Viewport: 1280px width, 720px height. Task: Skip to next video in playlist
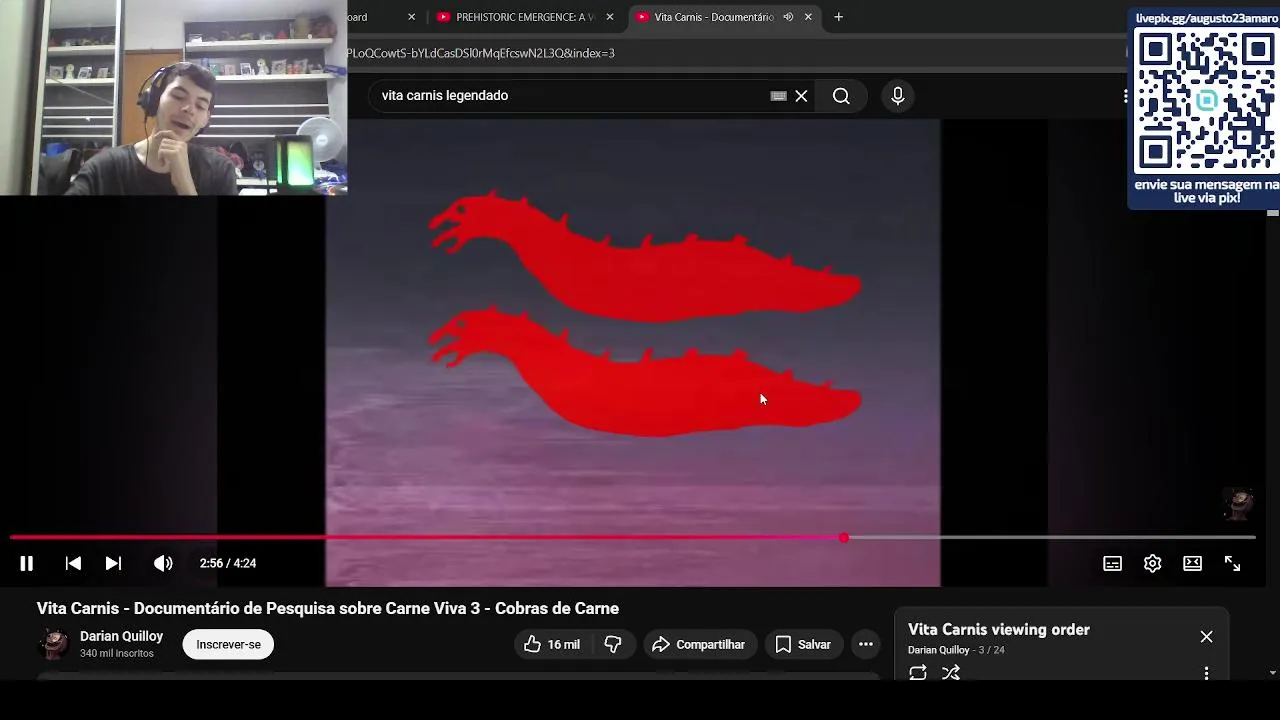113,563
